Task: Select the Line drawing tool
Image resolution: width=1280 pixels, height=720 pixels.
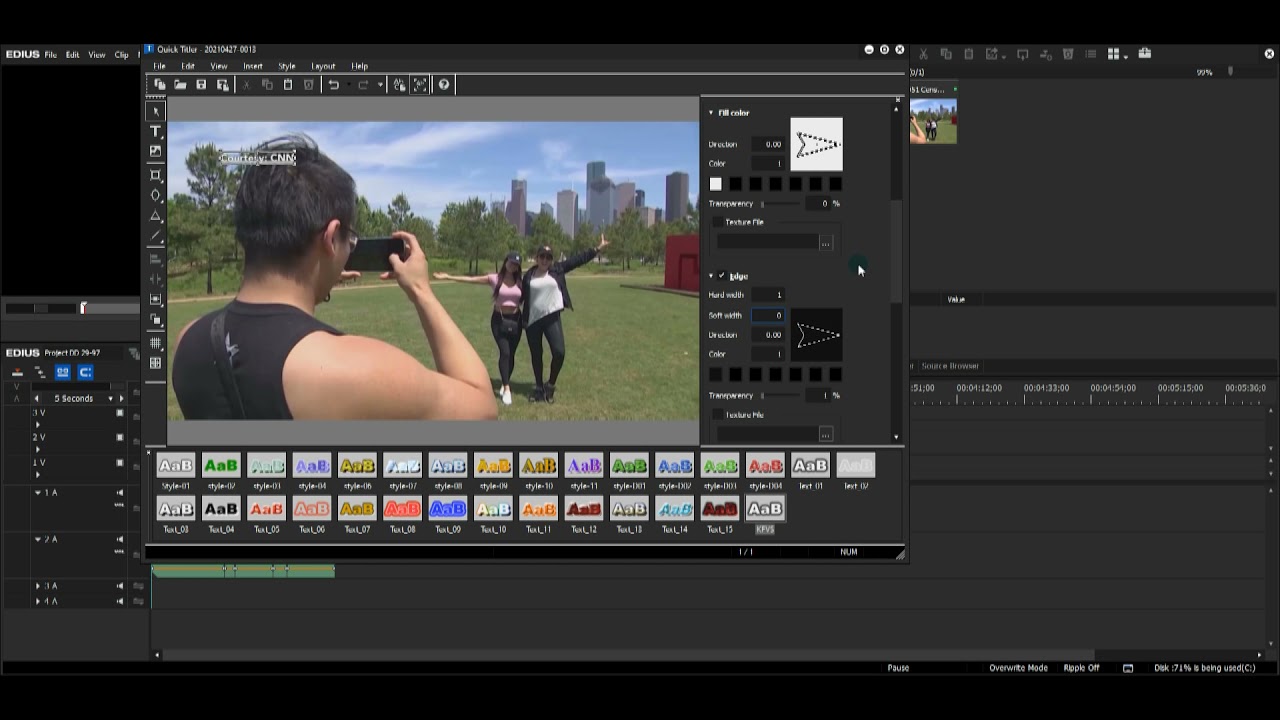Action: [156, 237]
